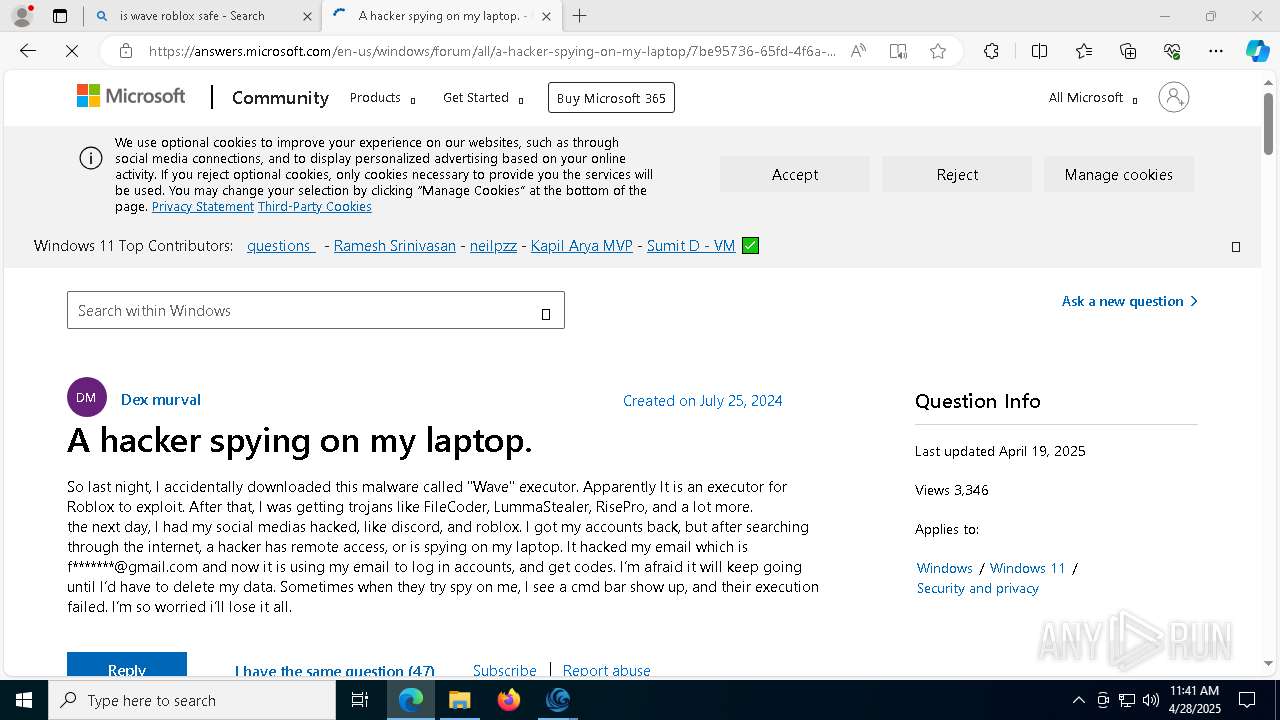Go back with the back arrow
This screenshot has width=1280, height=720.
pos(28,51)
